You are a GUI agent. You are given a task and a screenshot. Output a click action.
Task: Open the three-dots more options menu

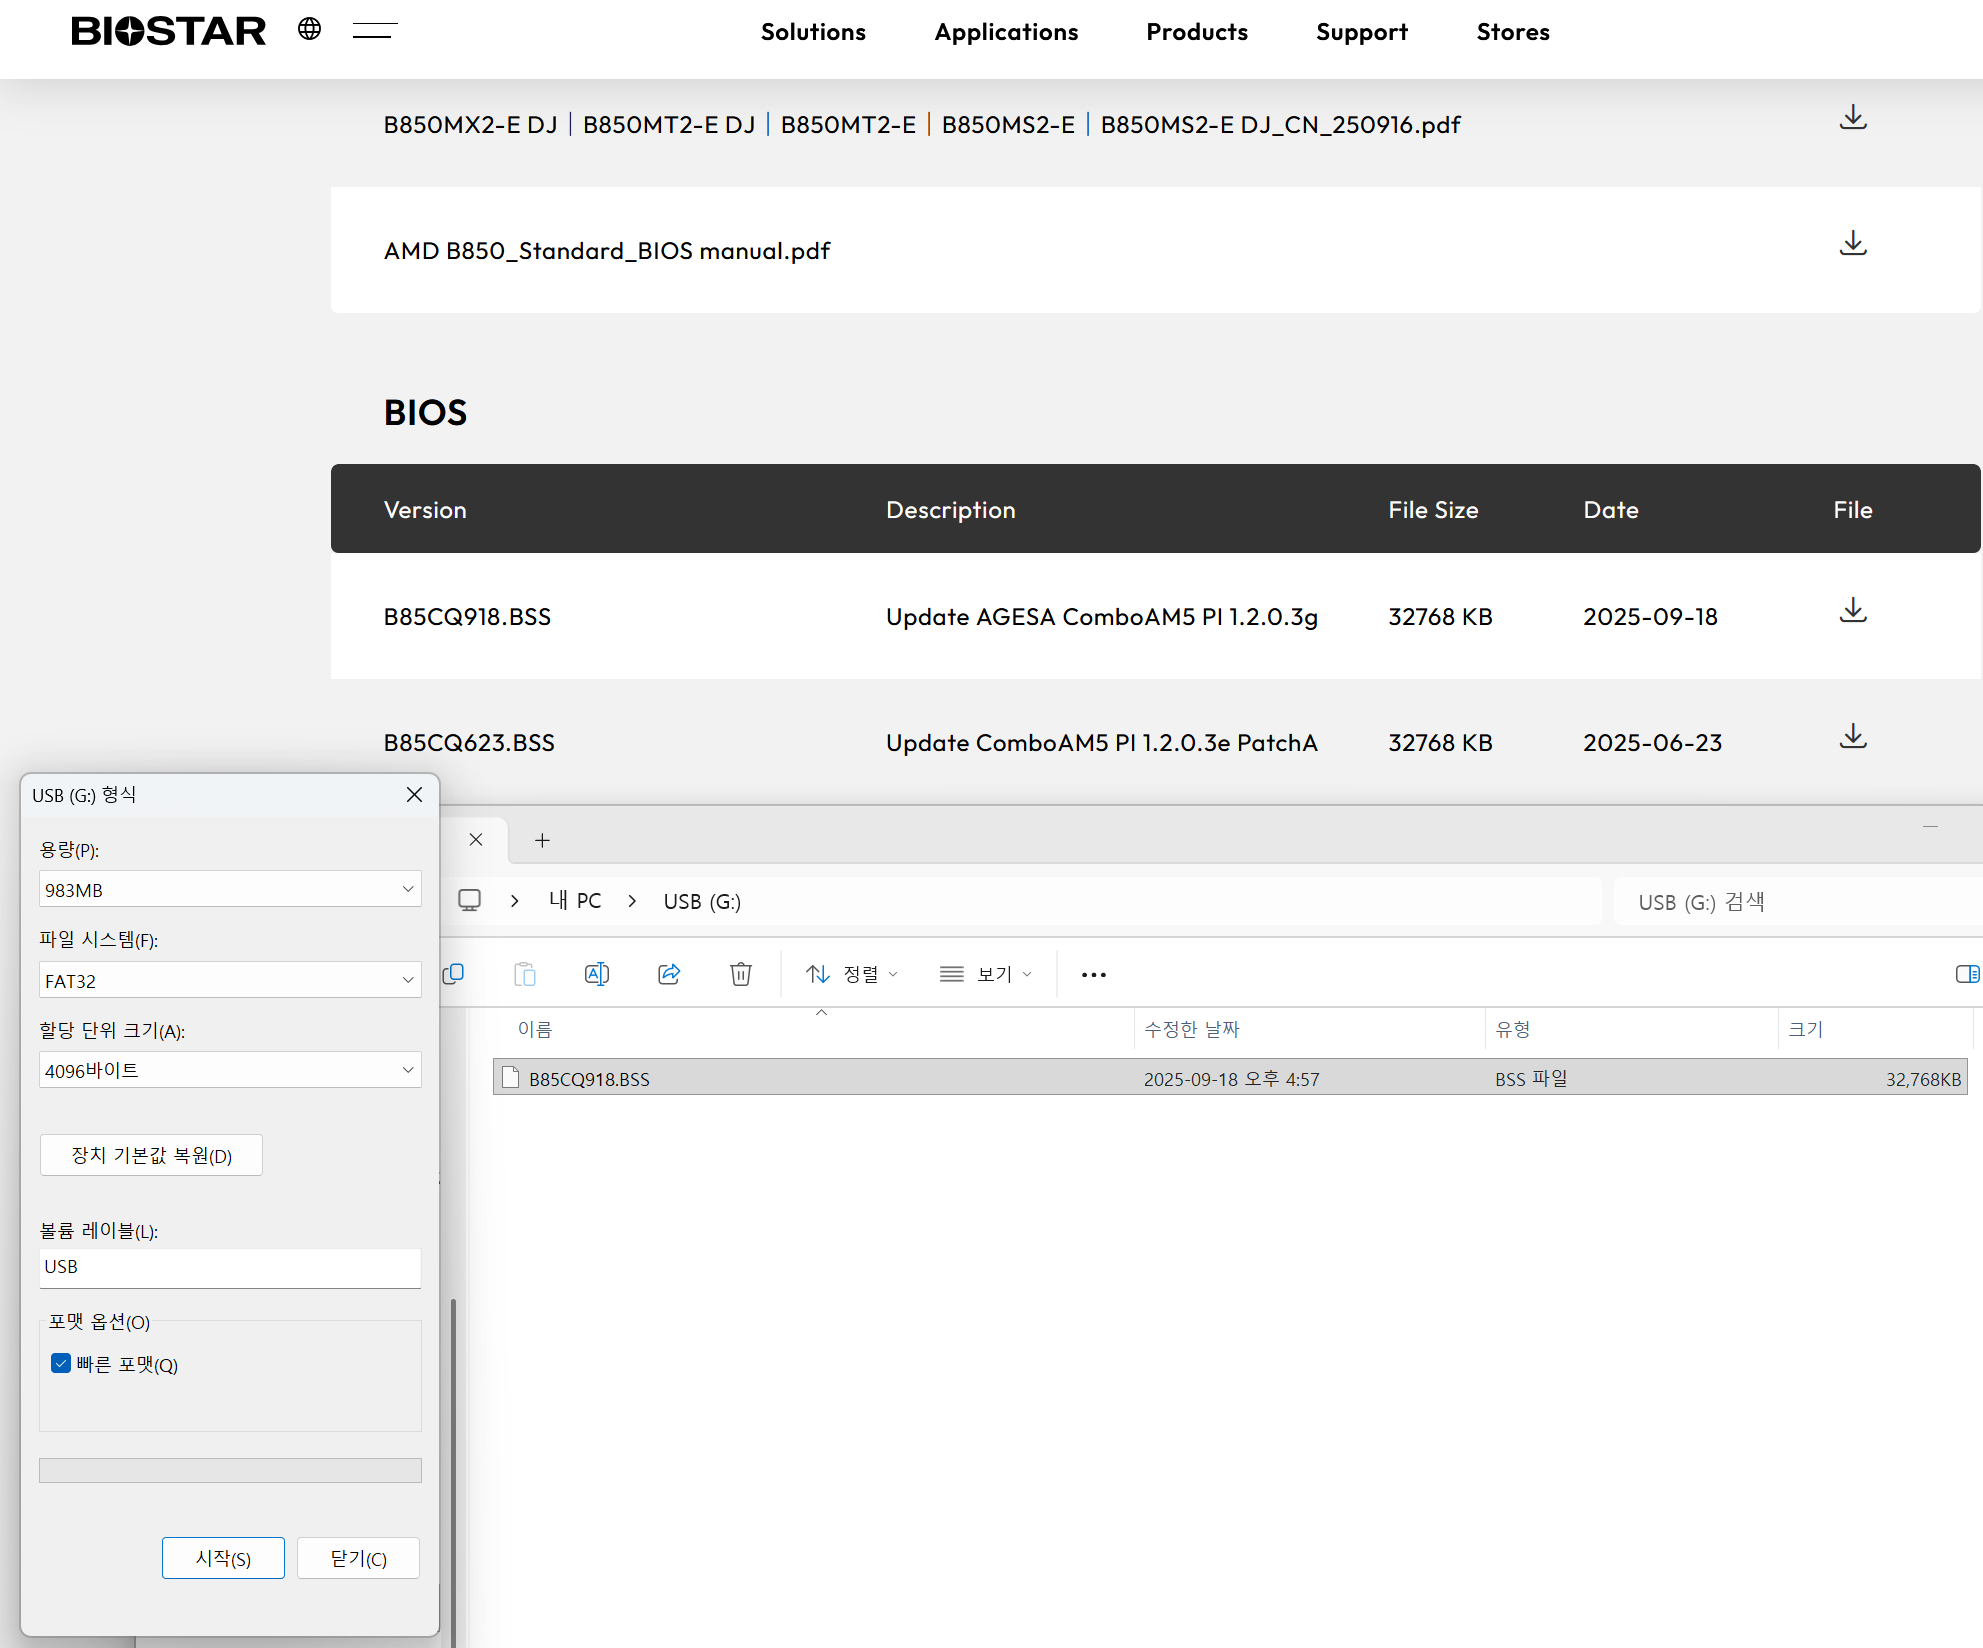pos(1093,975)
